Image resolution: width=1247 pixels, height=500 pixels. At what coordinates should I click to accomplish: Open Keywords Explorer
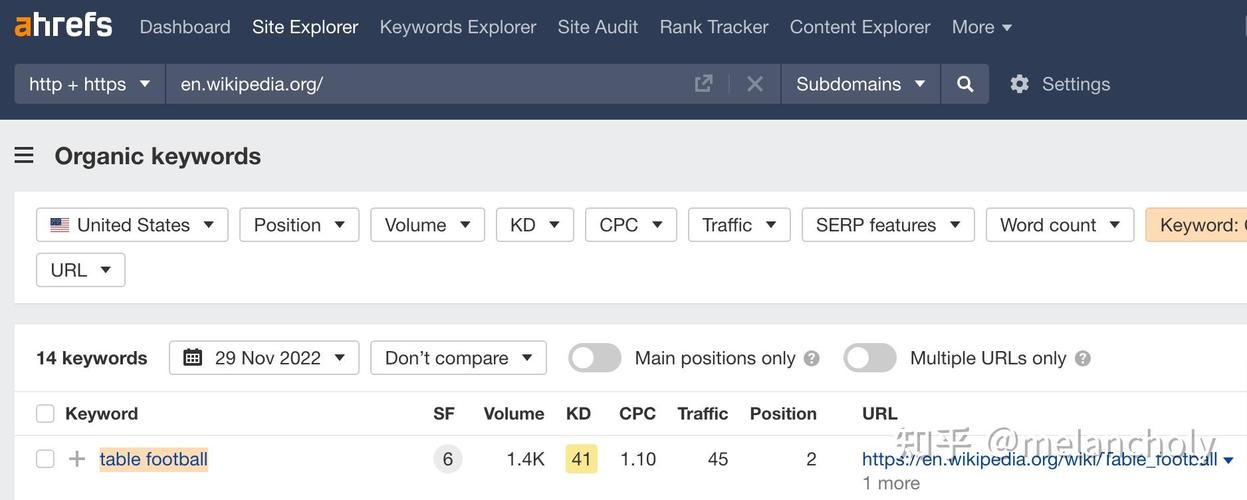click(x=458, y=27)
